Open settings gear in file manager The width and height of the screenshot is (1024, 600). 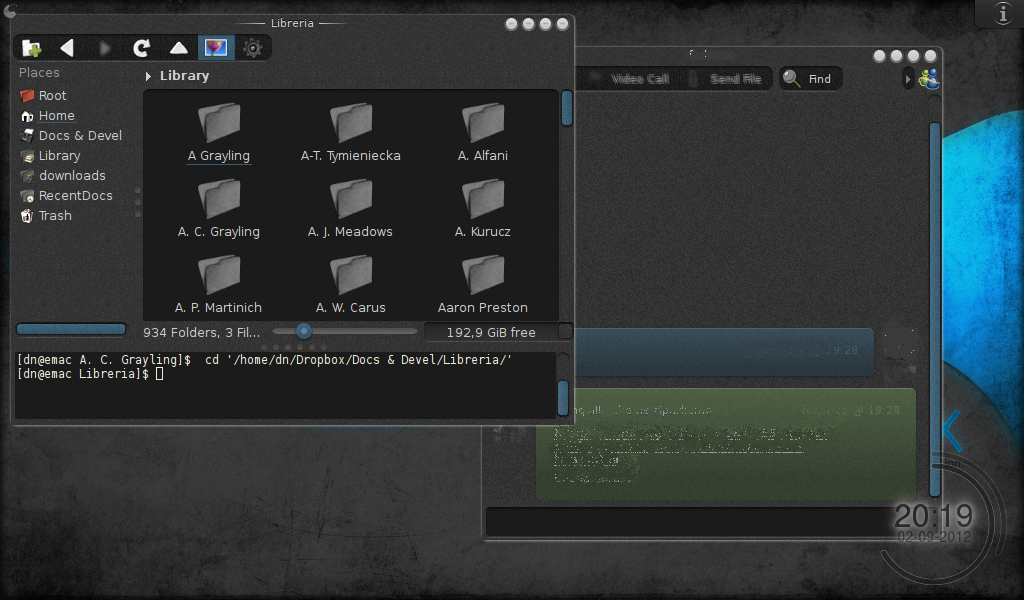pos(253,48)
